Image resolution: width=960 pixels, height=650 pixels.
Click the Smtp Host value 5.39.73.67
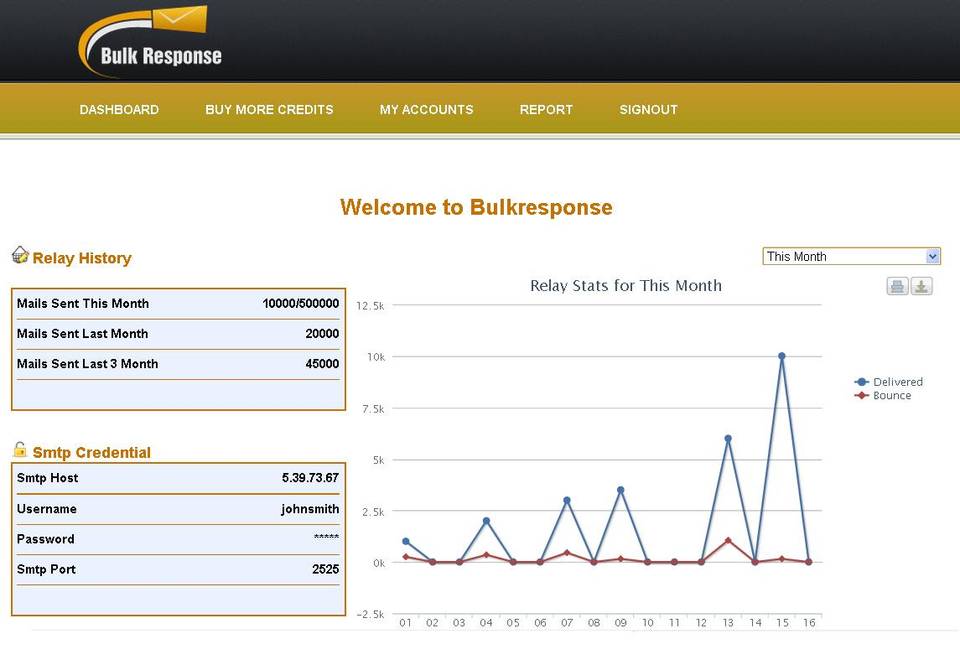click(310, 478)
